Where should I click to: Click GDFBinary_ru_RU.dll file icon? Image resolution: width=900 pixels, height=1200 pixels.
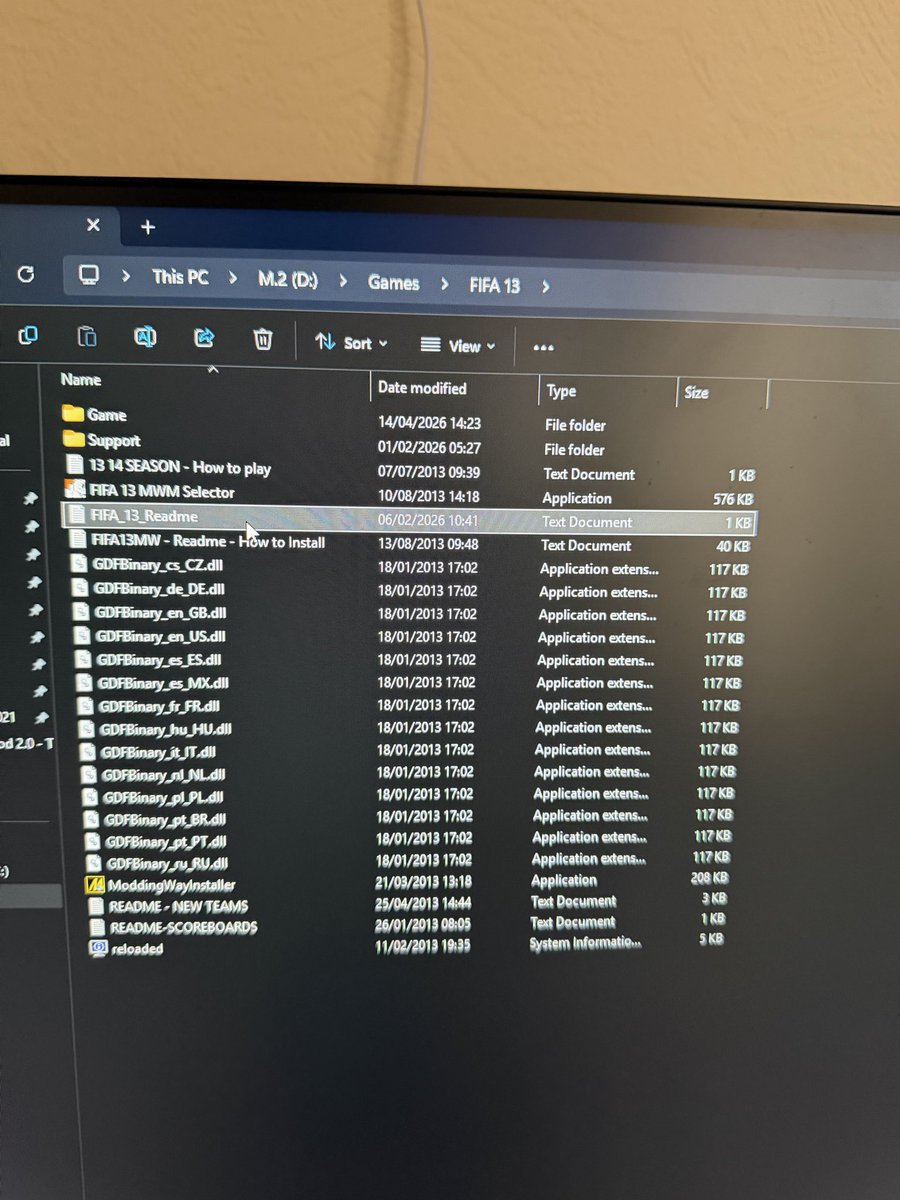tap(95, 862)
